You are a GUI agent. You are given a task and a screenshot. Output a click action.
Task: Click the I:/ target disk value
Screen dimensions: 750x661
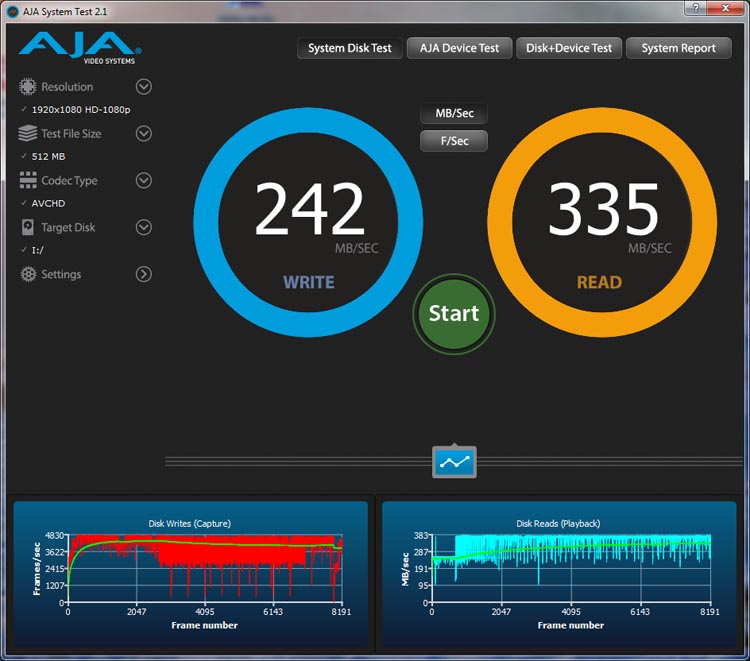37,250
